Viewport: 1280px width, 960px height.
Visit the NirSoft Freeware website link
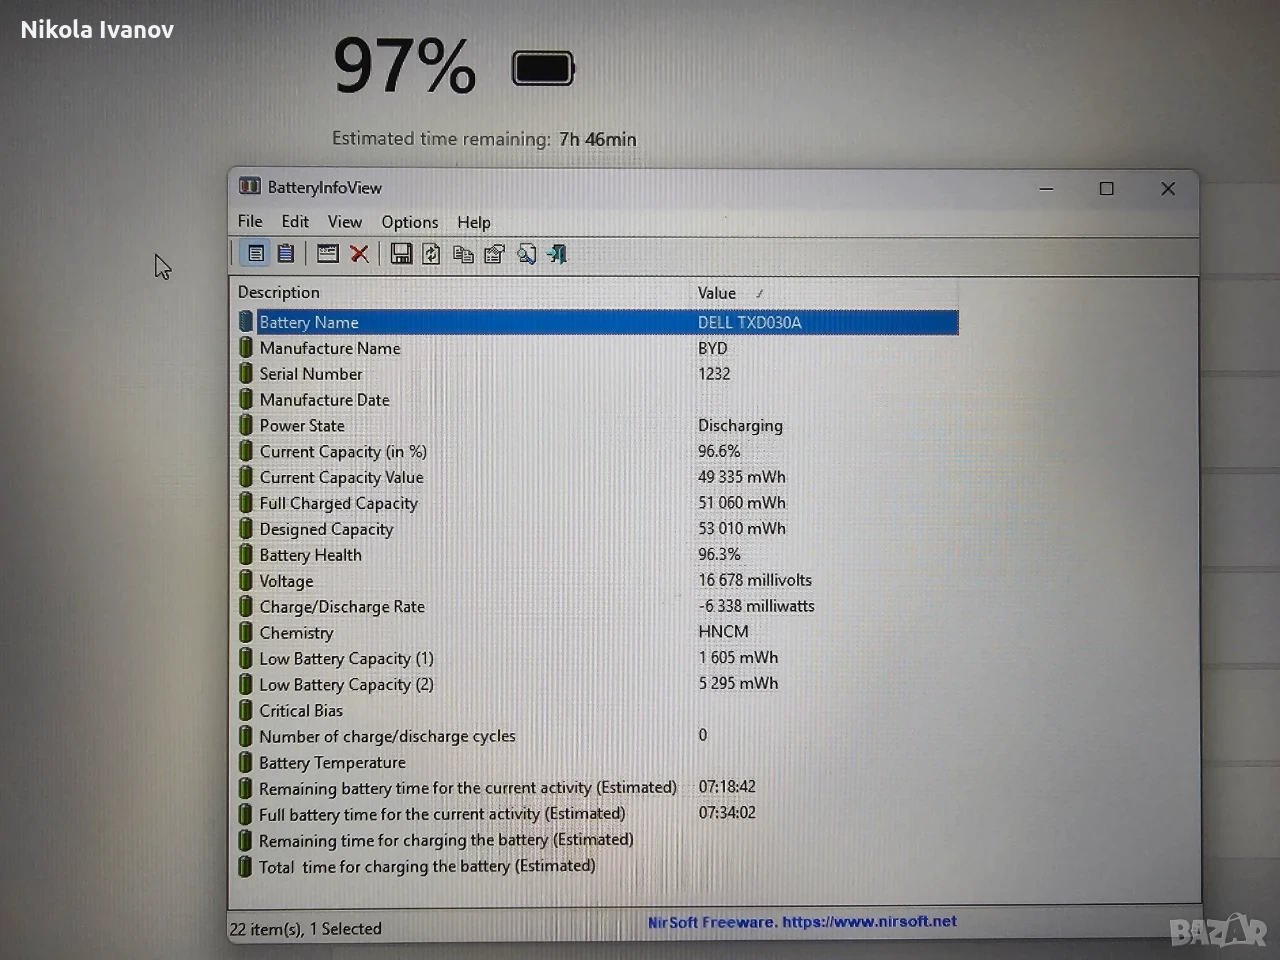coord(802,922)
